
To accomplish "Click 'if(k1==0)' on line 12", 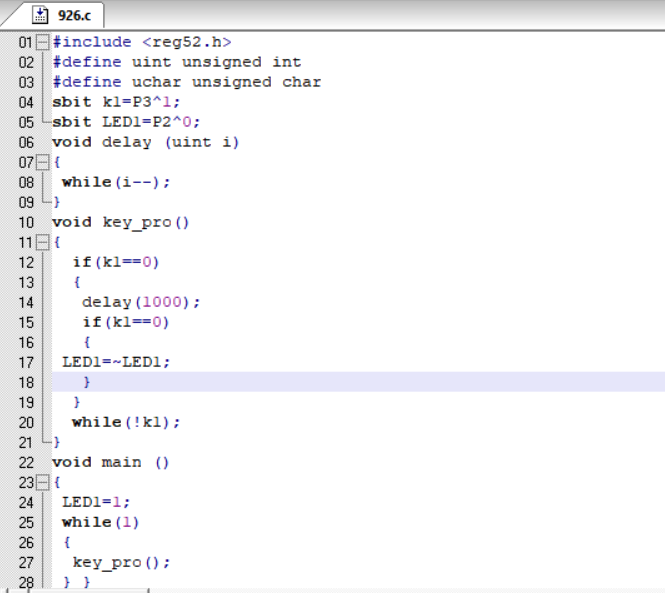I will pyautogui.click(x=116, y=262).
